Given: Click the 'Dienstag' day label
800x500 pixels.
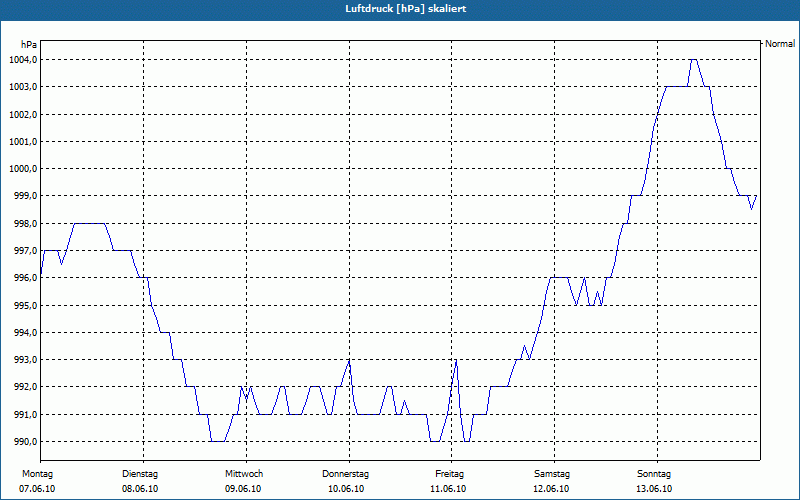Looking at the screenshot, I should [x=140, y=474].
